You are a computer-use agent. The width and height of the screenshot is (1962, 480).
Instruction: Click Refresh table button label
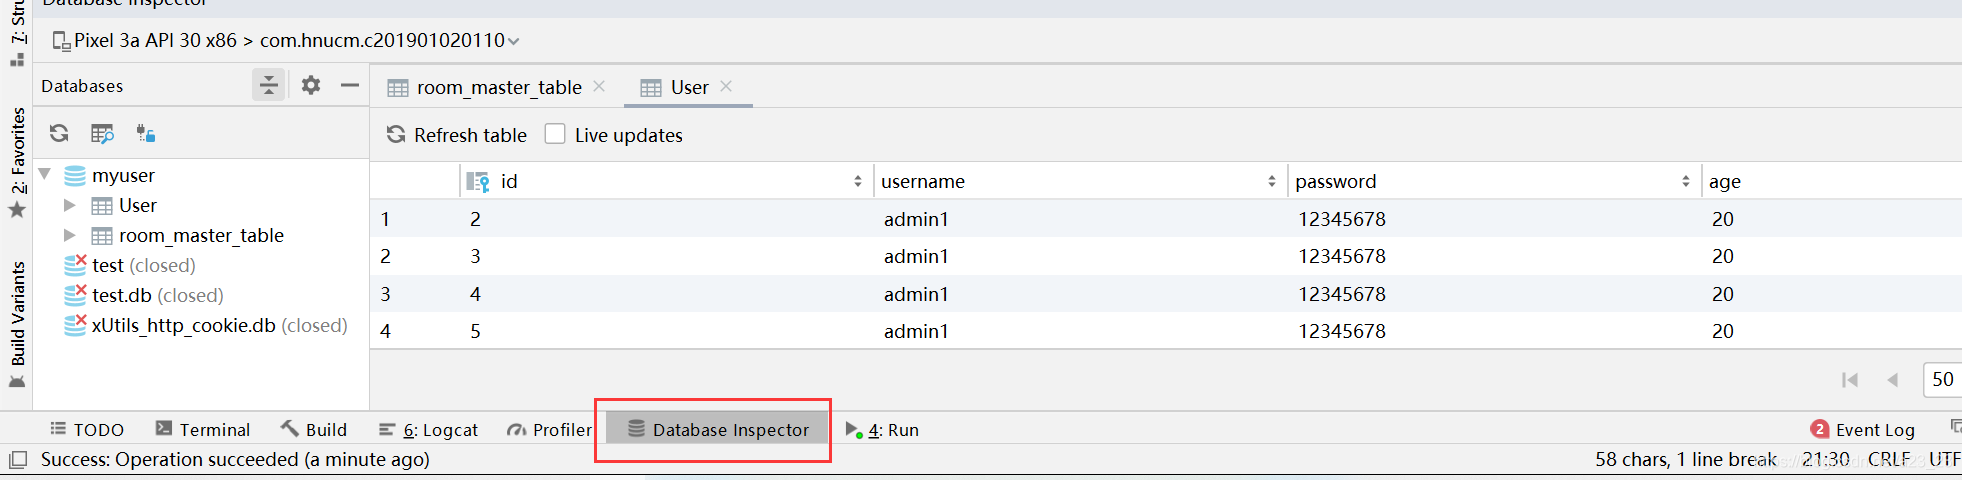coord(470,135)
